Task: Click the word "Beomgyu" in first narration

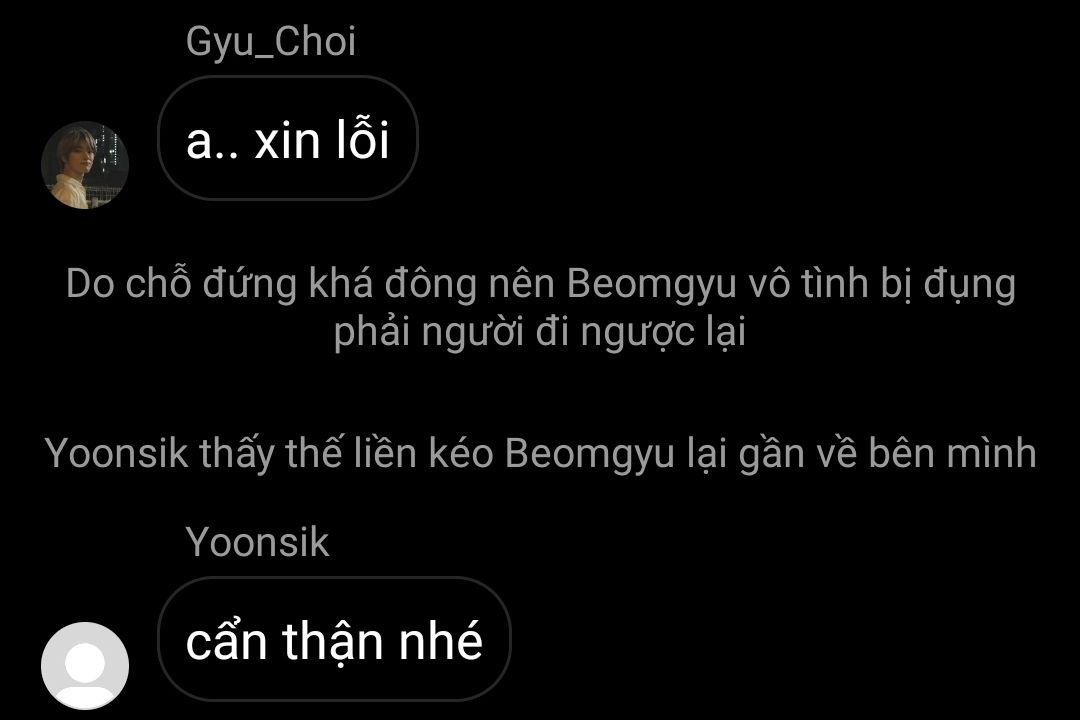Action: click(x=652, y=285)
